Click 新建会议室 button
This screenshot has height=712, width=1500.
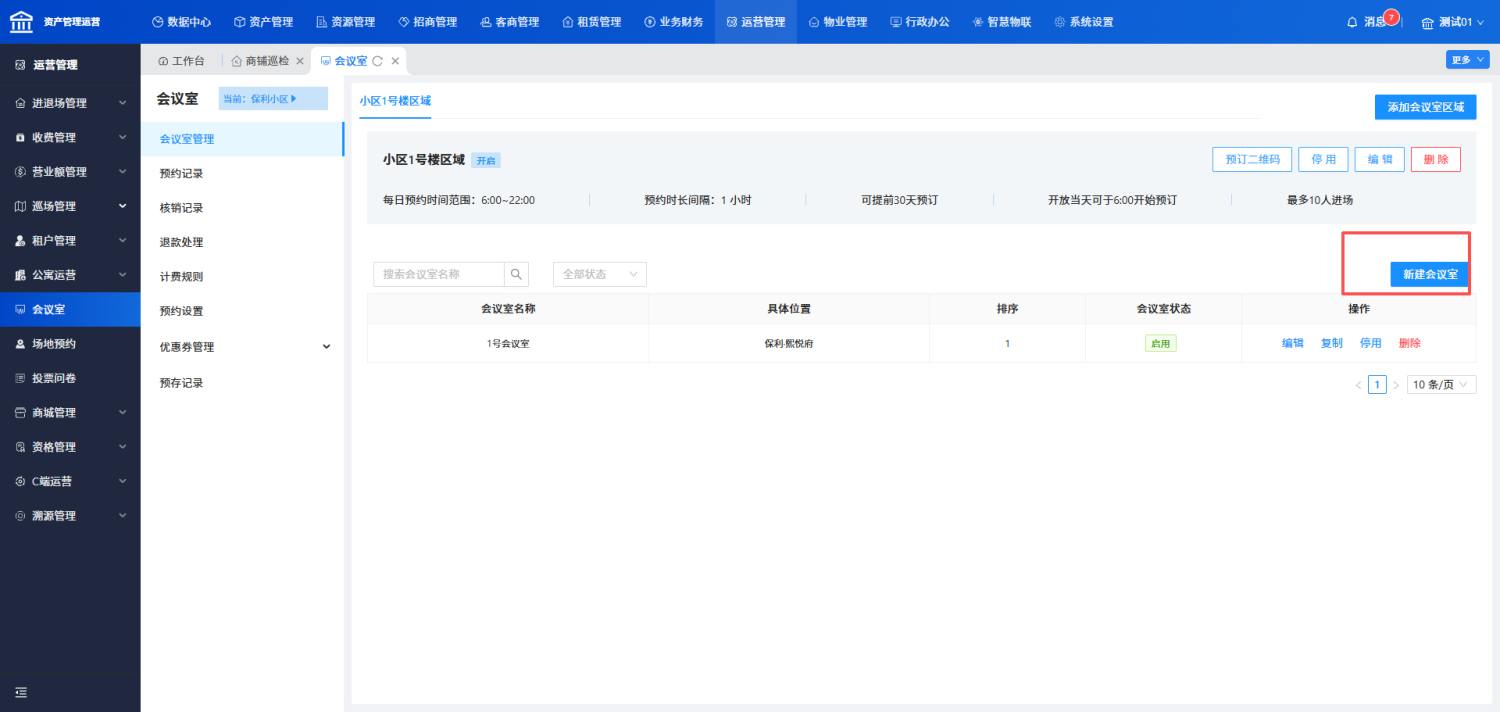[1430, 274]
